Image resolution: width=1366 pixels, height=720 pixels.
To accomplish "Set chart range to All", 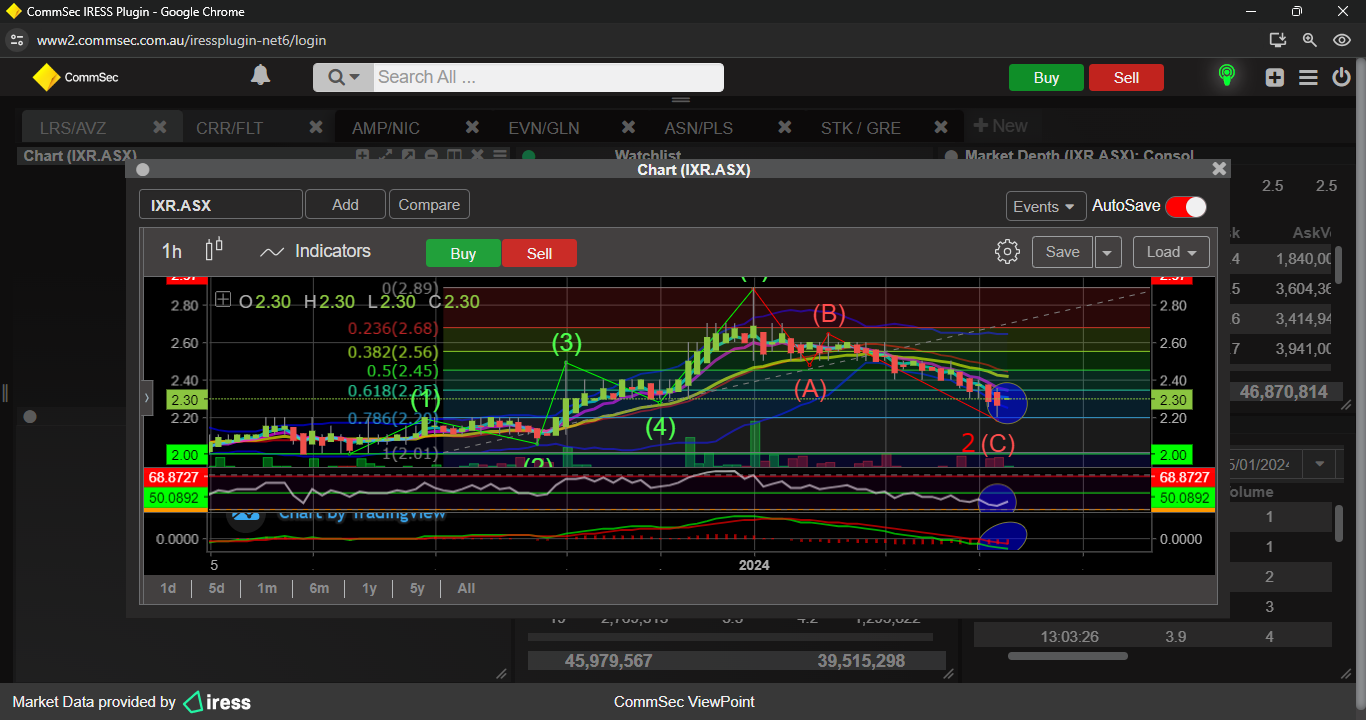I will 466,588.
